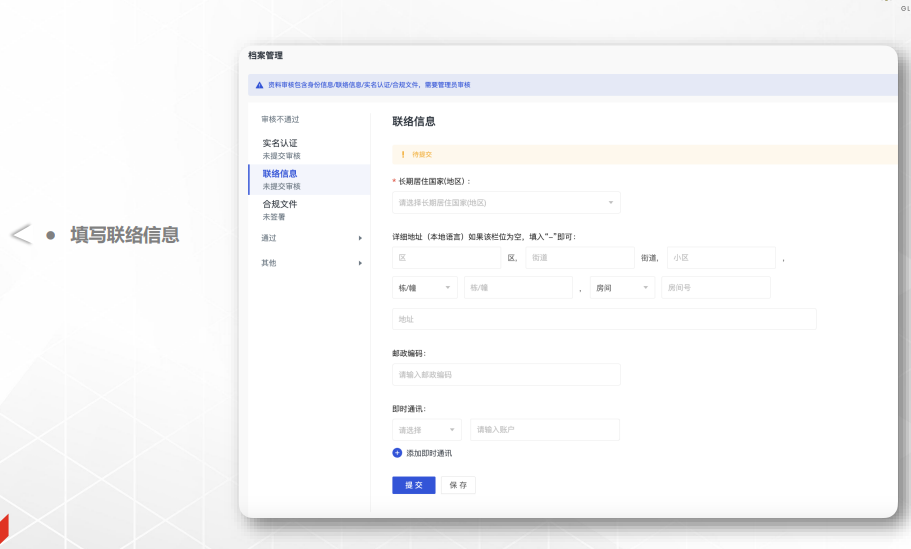Click the blue 提交 button
This screenshot has width=911, height=549.
coord(413,485)
